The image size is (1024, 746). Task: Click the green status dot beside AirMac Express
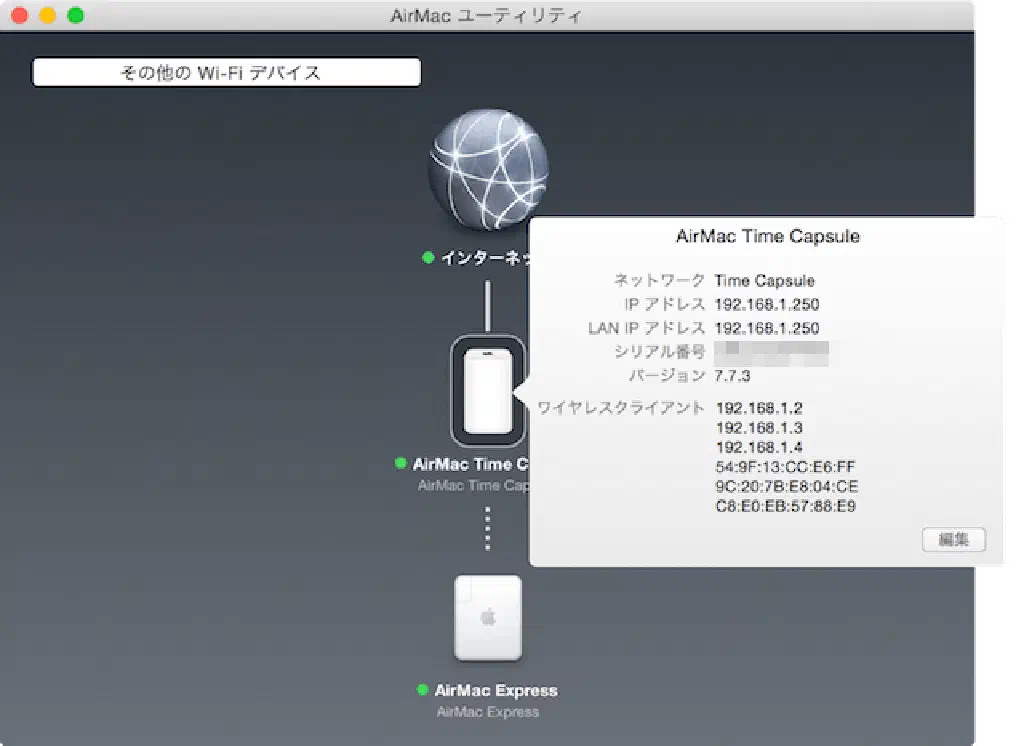coord(422,691)
